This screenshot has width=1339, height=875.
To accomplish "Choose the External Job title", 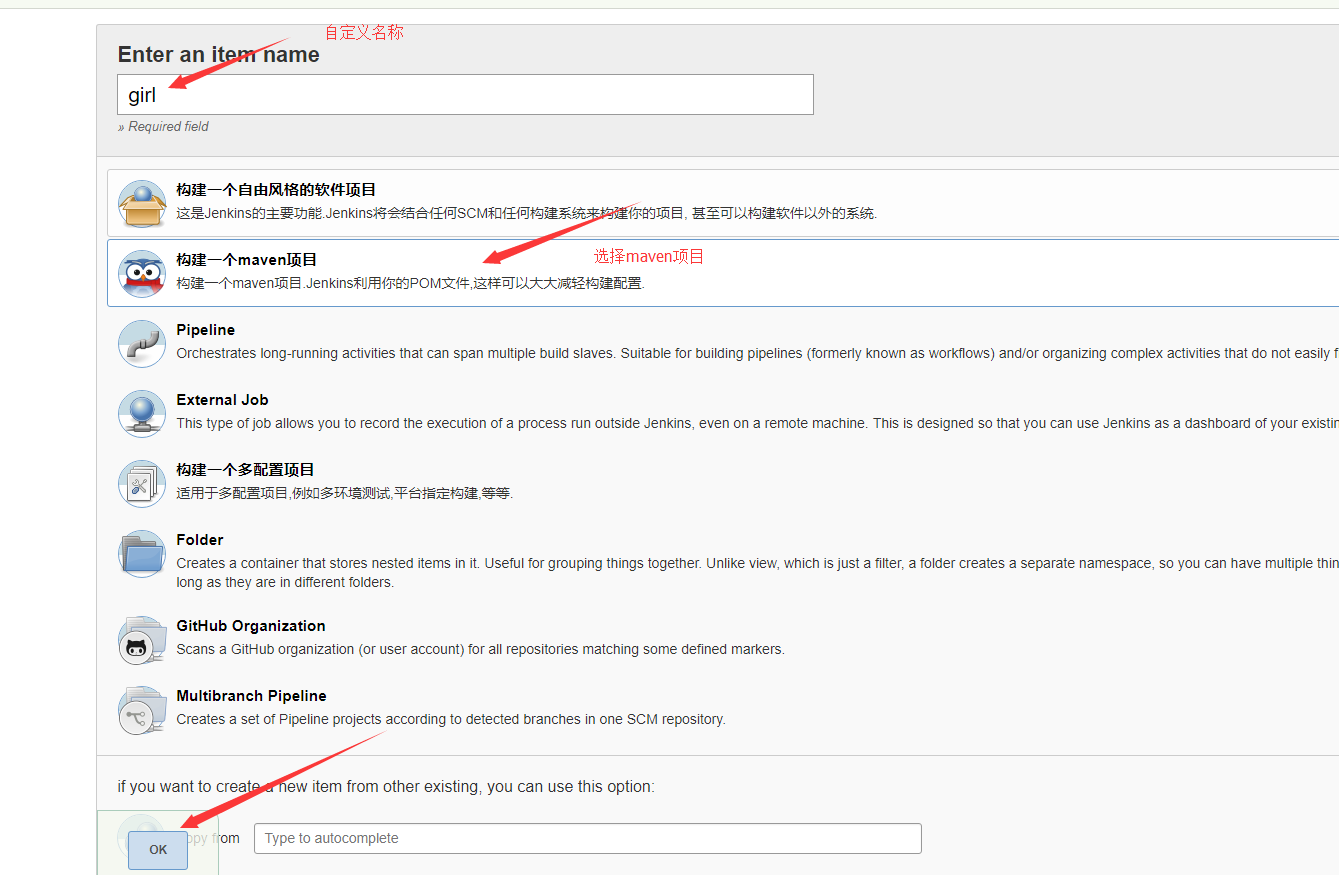I will coord(222,400).
